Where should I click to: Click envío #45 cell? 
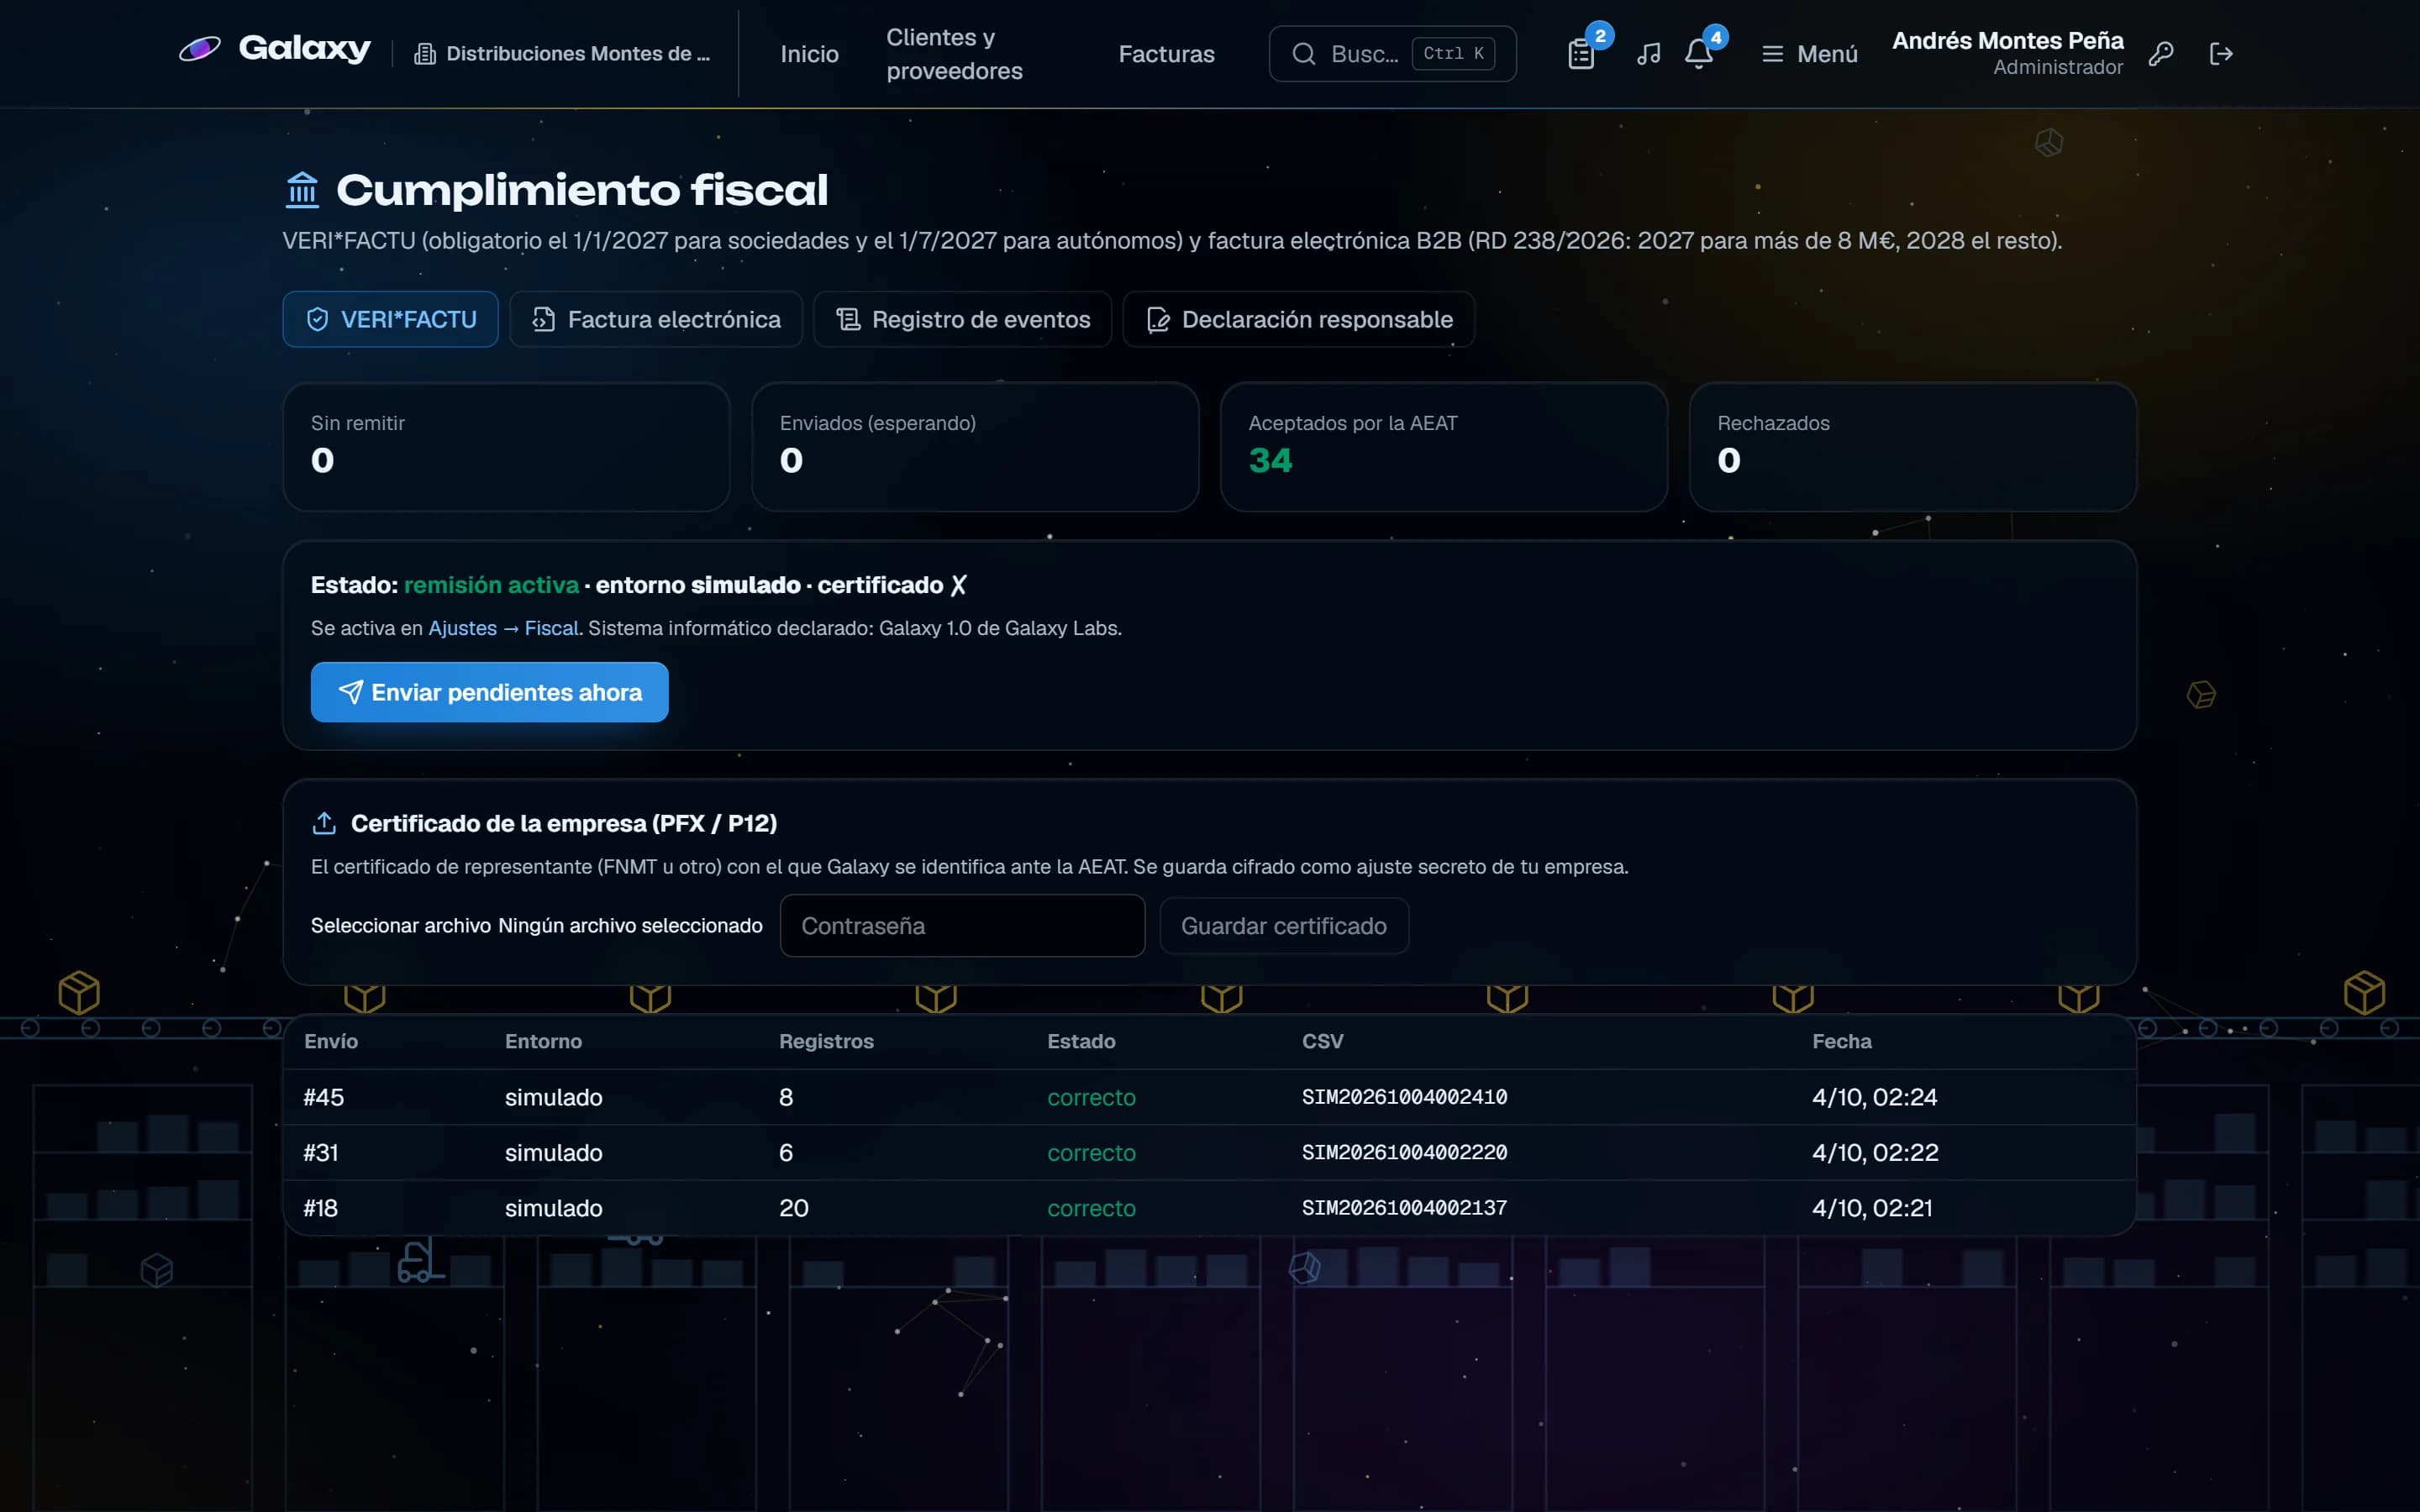(324, 1097)
